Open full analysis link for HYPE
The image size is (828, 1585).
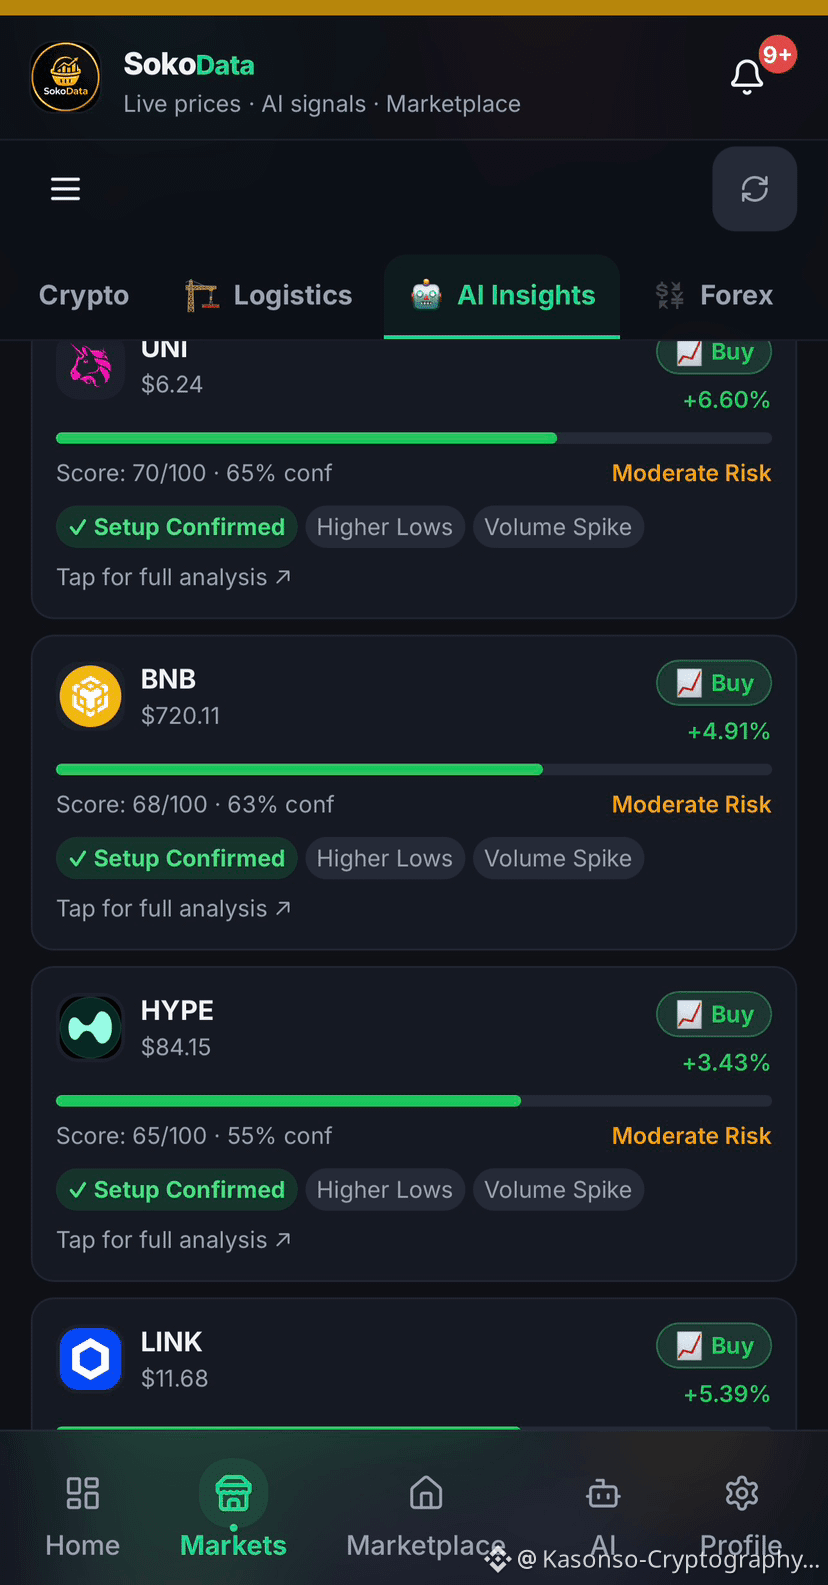tap(174, 1240)
